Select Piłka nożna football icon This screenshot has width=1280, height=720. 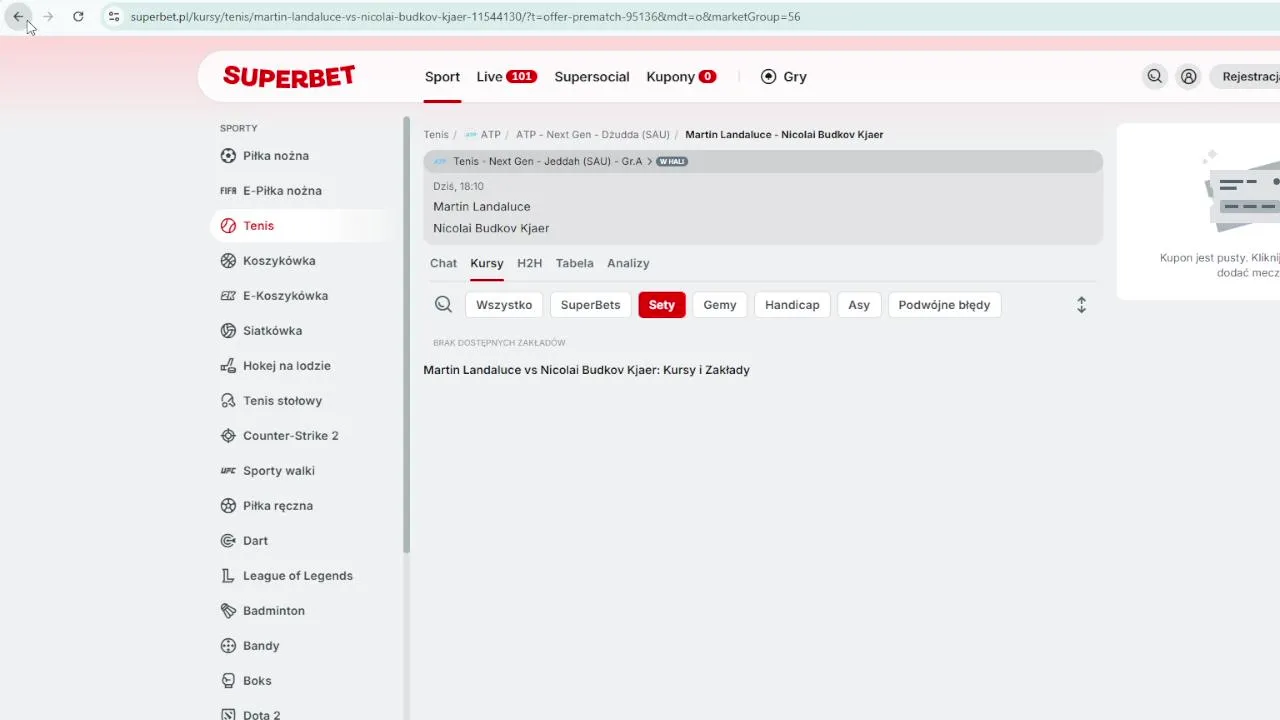(228, 156)
